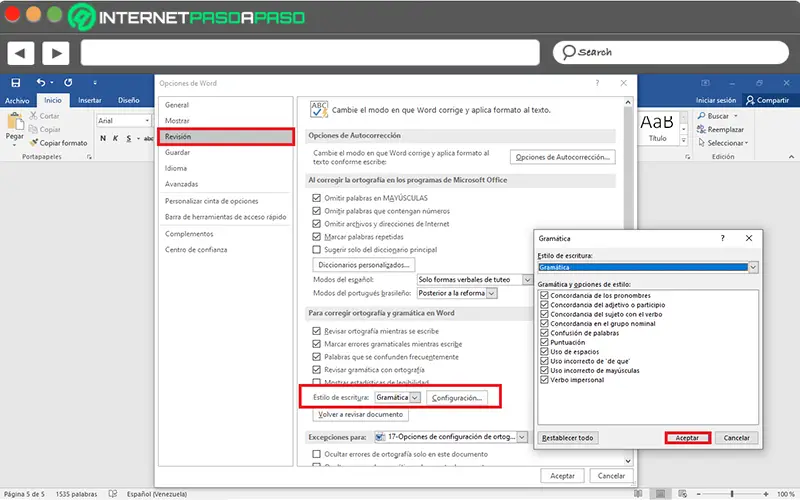Image resolution: width=800 pixels, height=500 pixels.
Task: Open Excepciones para document dropdown
Action: coord(522,437)
